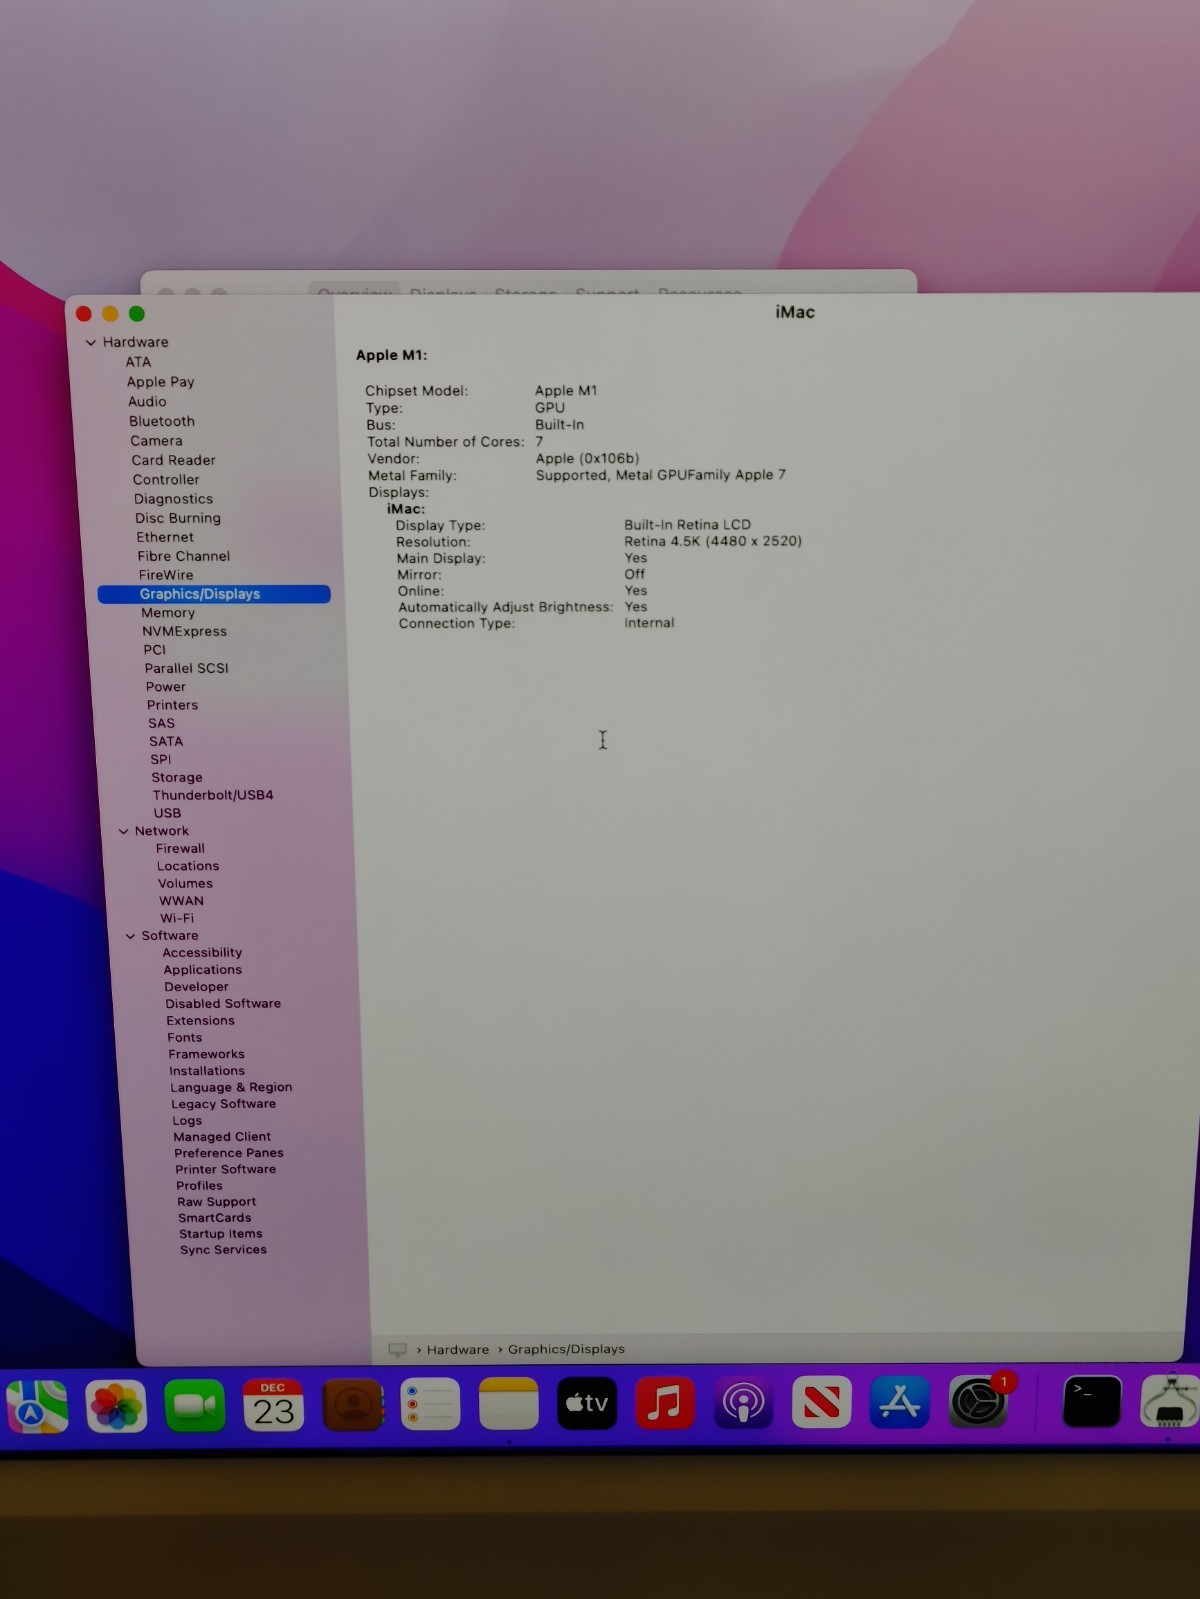Launch Apple TV from the Dock
Viewport: 1200px width, 1599px height.
point(587,1403)
